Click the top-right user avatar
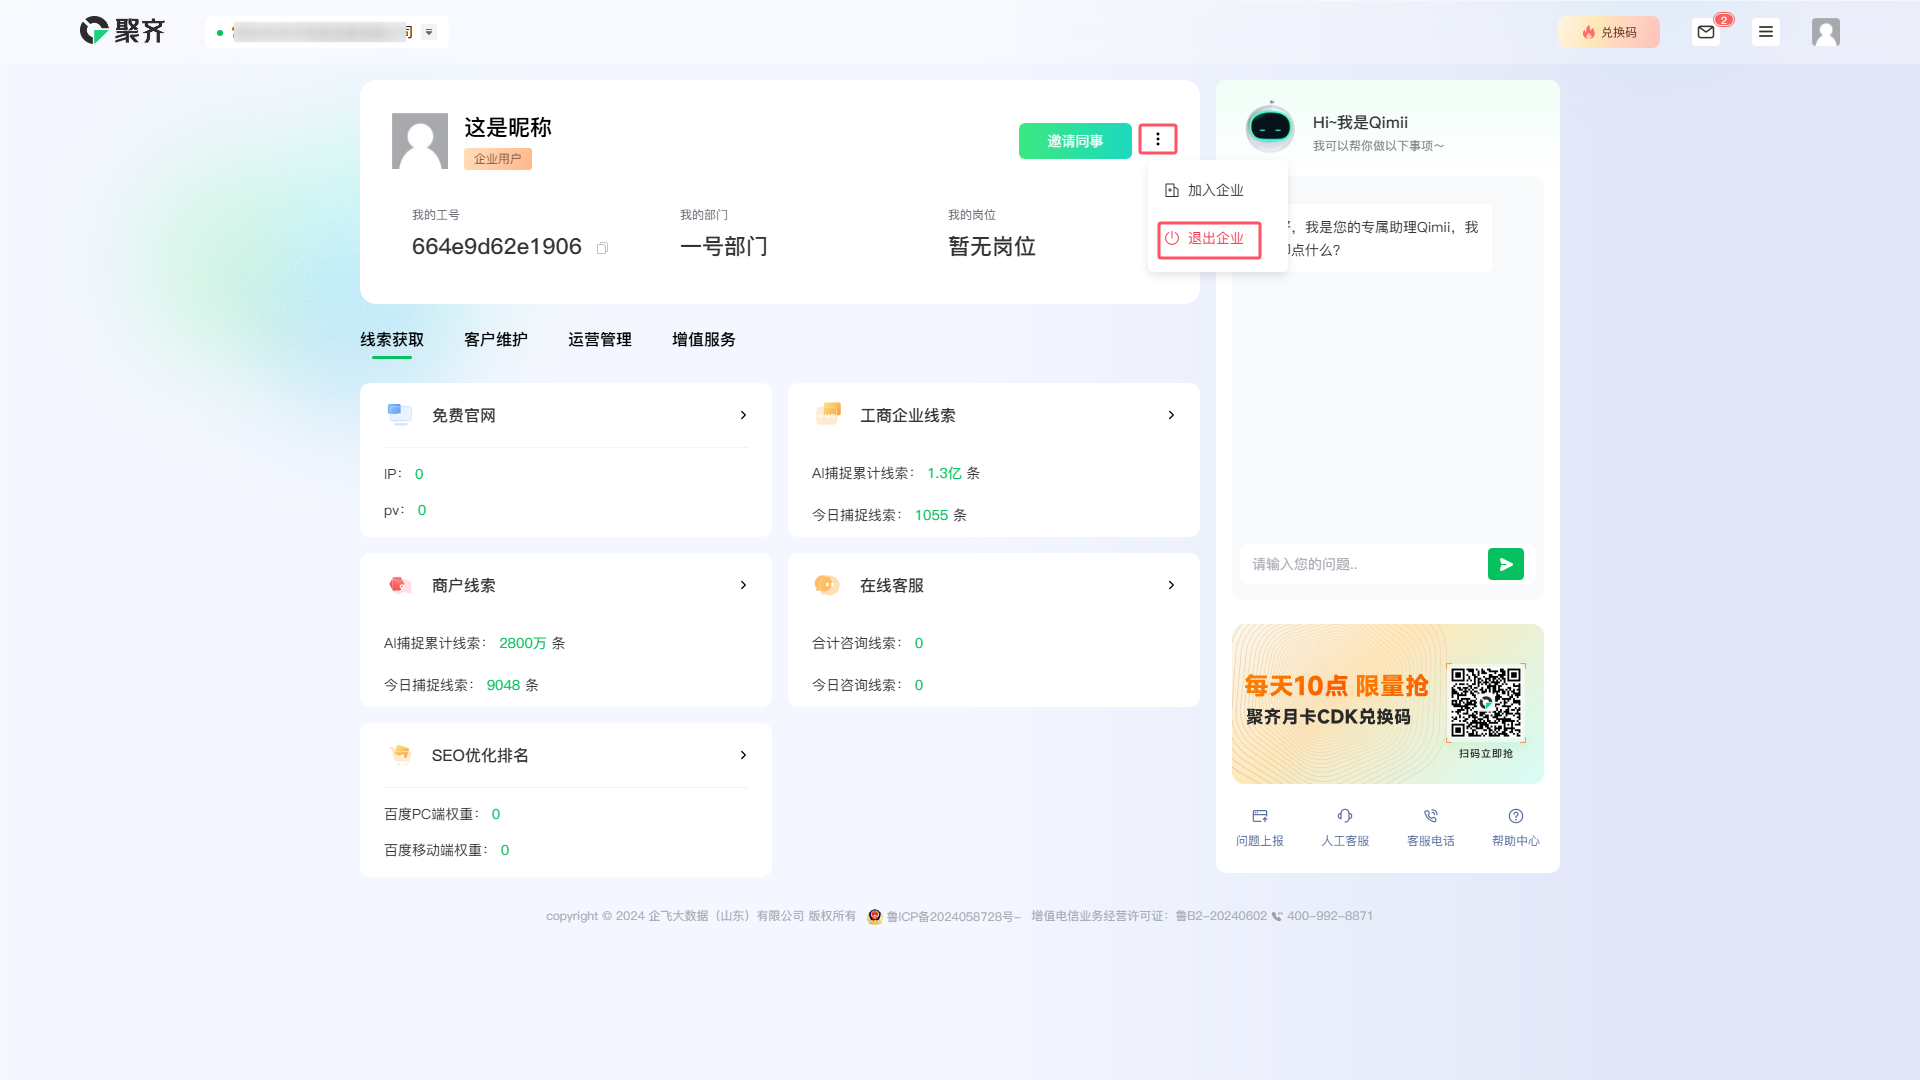 [1826, 32]
